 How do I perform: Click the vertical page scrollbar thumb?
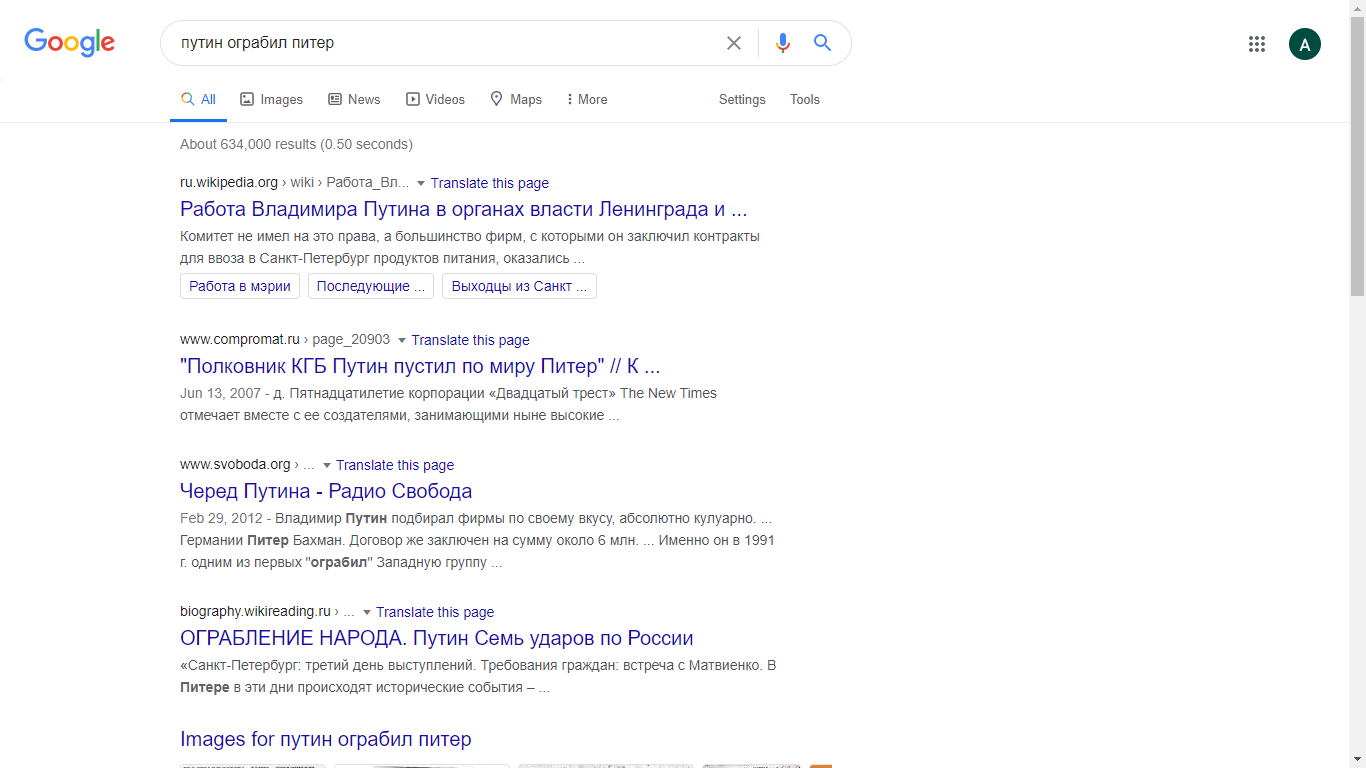(x=1357, y=156)
